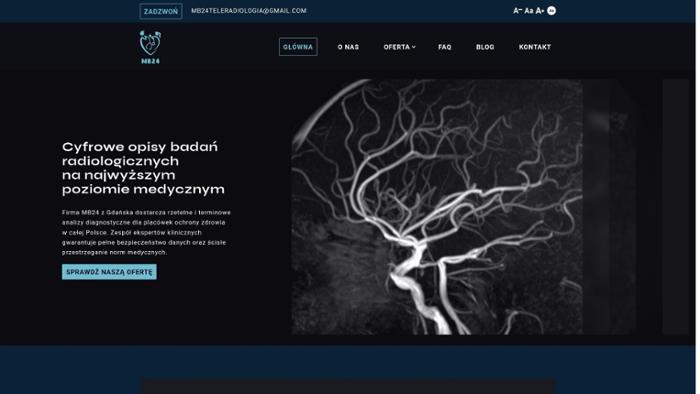Click the paragraph starting 'Firma MB24 z Gdańska'

146,232
